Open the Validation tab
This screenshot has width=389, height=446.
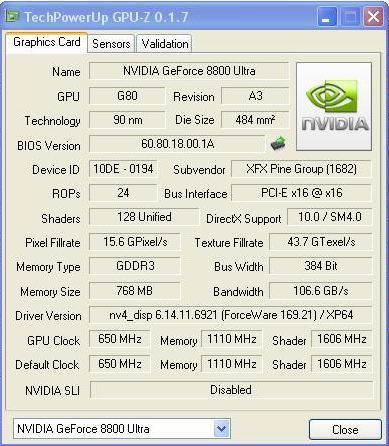[164, 44]
